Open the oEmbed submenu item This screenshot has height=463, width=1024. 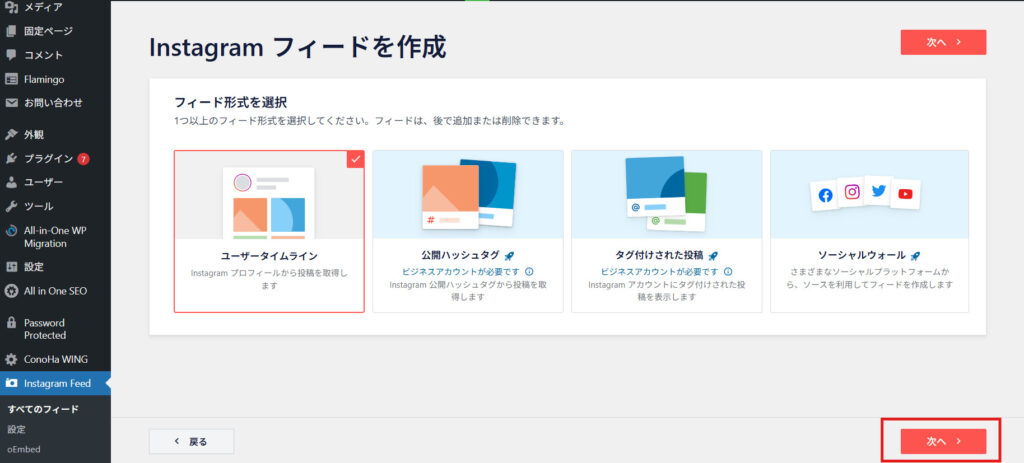tap(22, 449)
